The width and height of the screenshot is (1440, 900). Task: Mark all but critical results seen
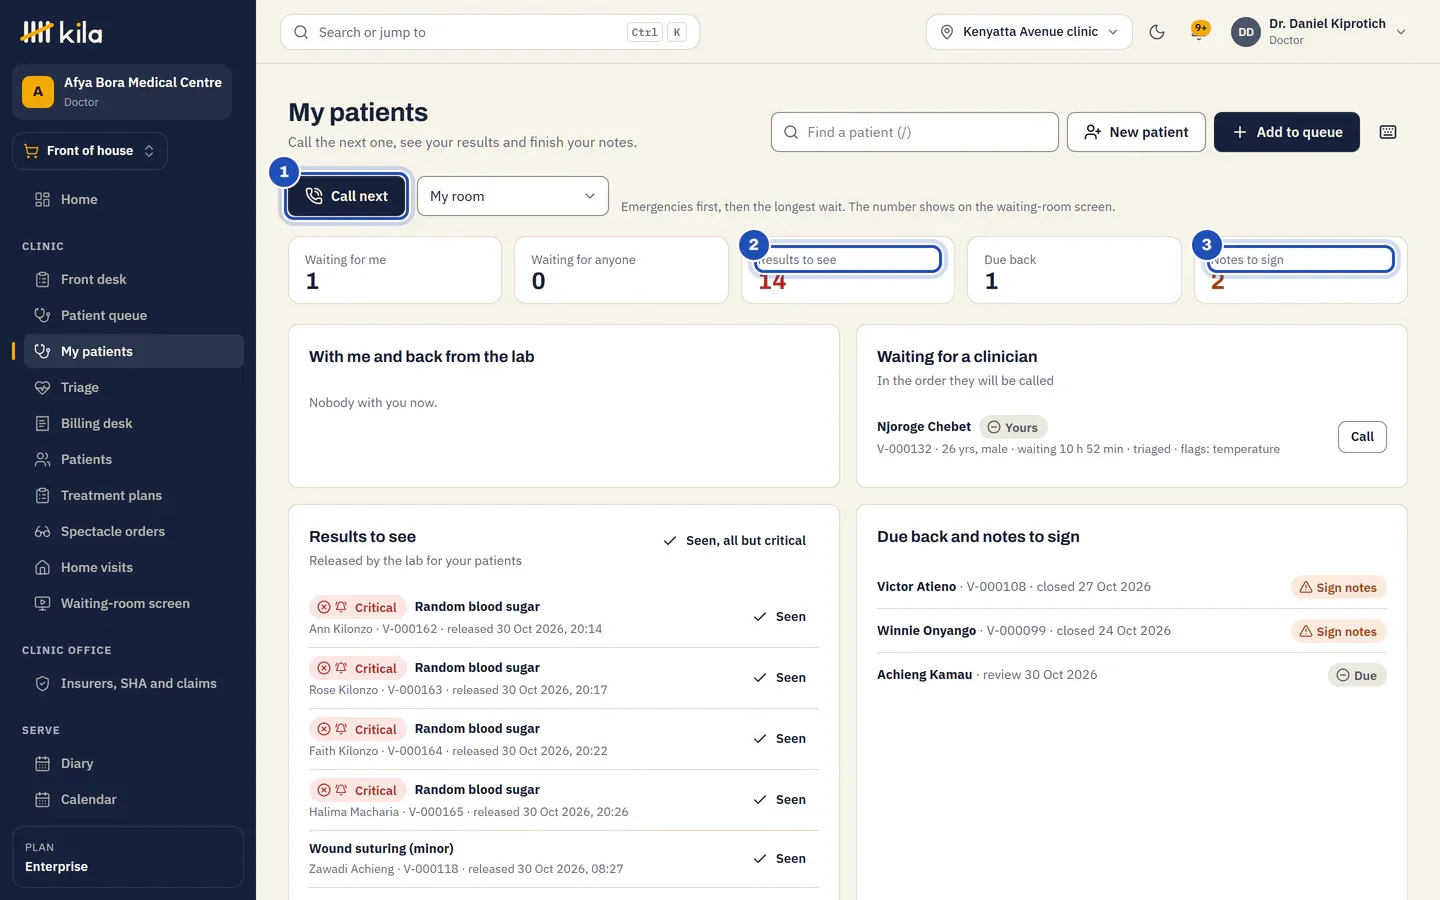pos(735,541)
